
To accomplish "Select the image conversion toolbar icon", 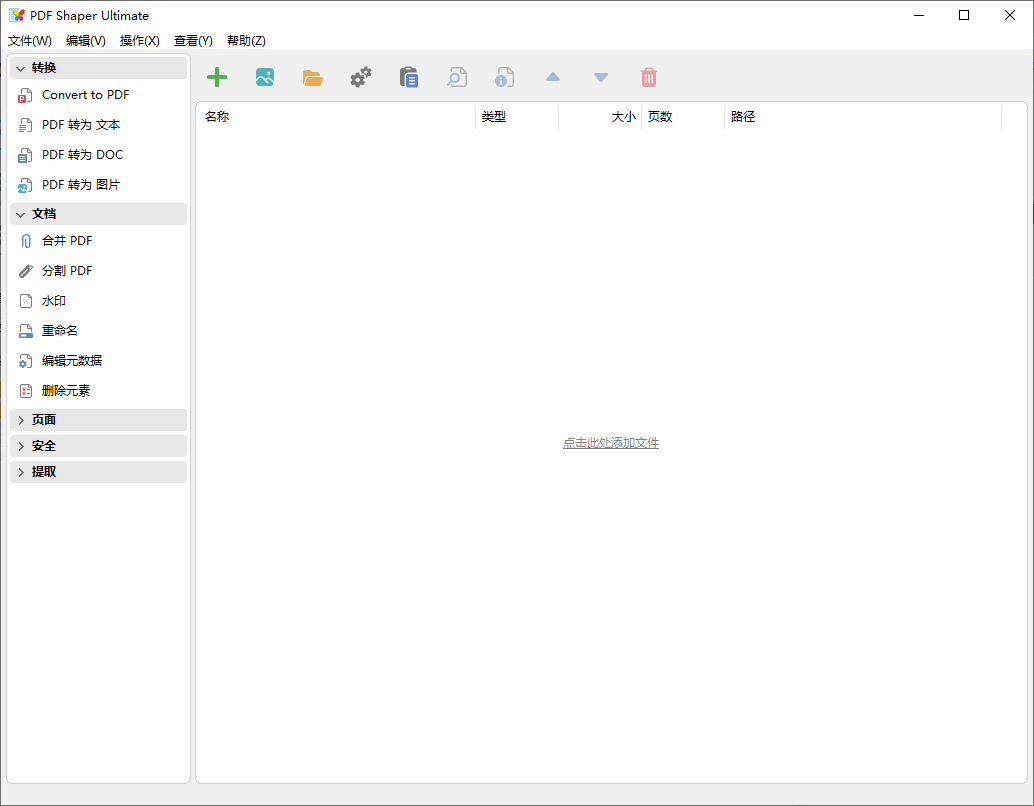I will click(x=264, y=77).
